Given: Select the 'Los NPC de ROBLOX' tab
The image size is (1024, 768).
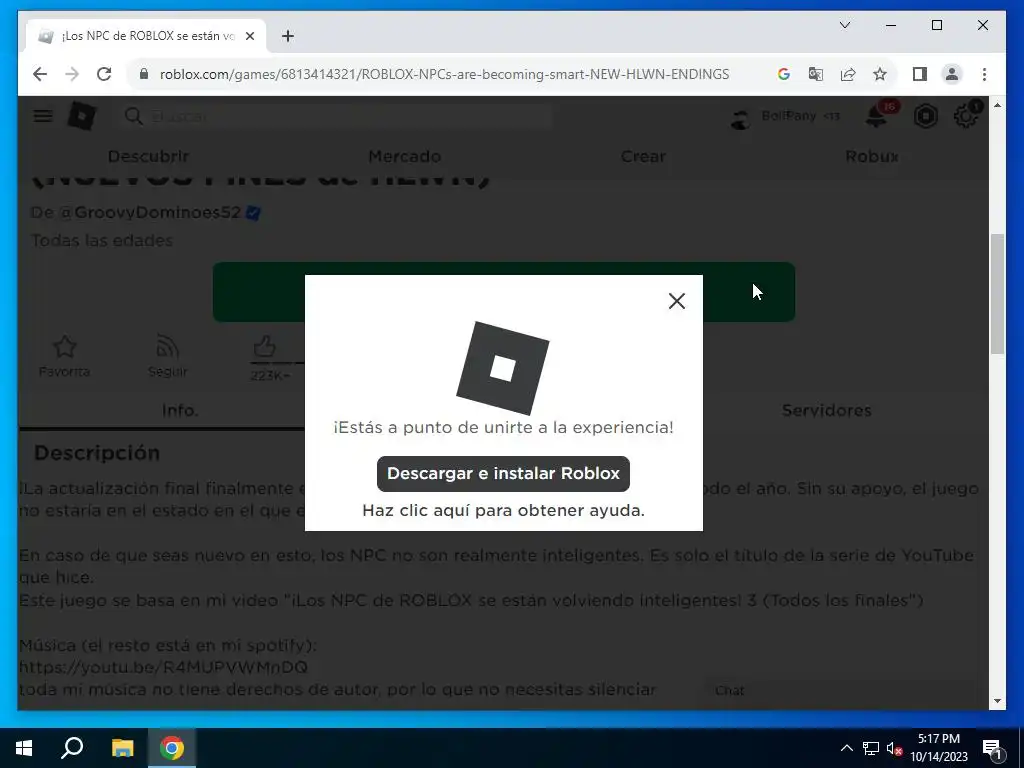Looking at the screenshot, I should pyautogui.click(x=146, y=36).
